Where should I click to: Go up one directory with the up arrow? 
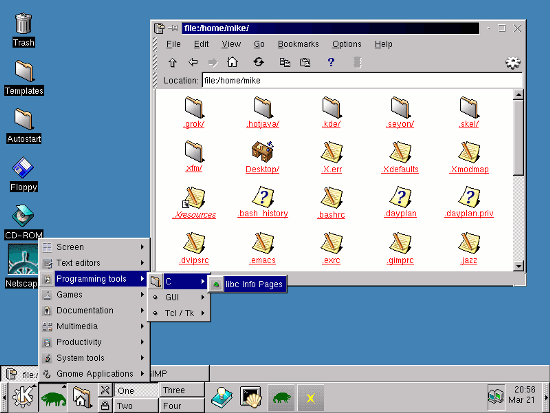(172, 62)
